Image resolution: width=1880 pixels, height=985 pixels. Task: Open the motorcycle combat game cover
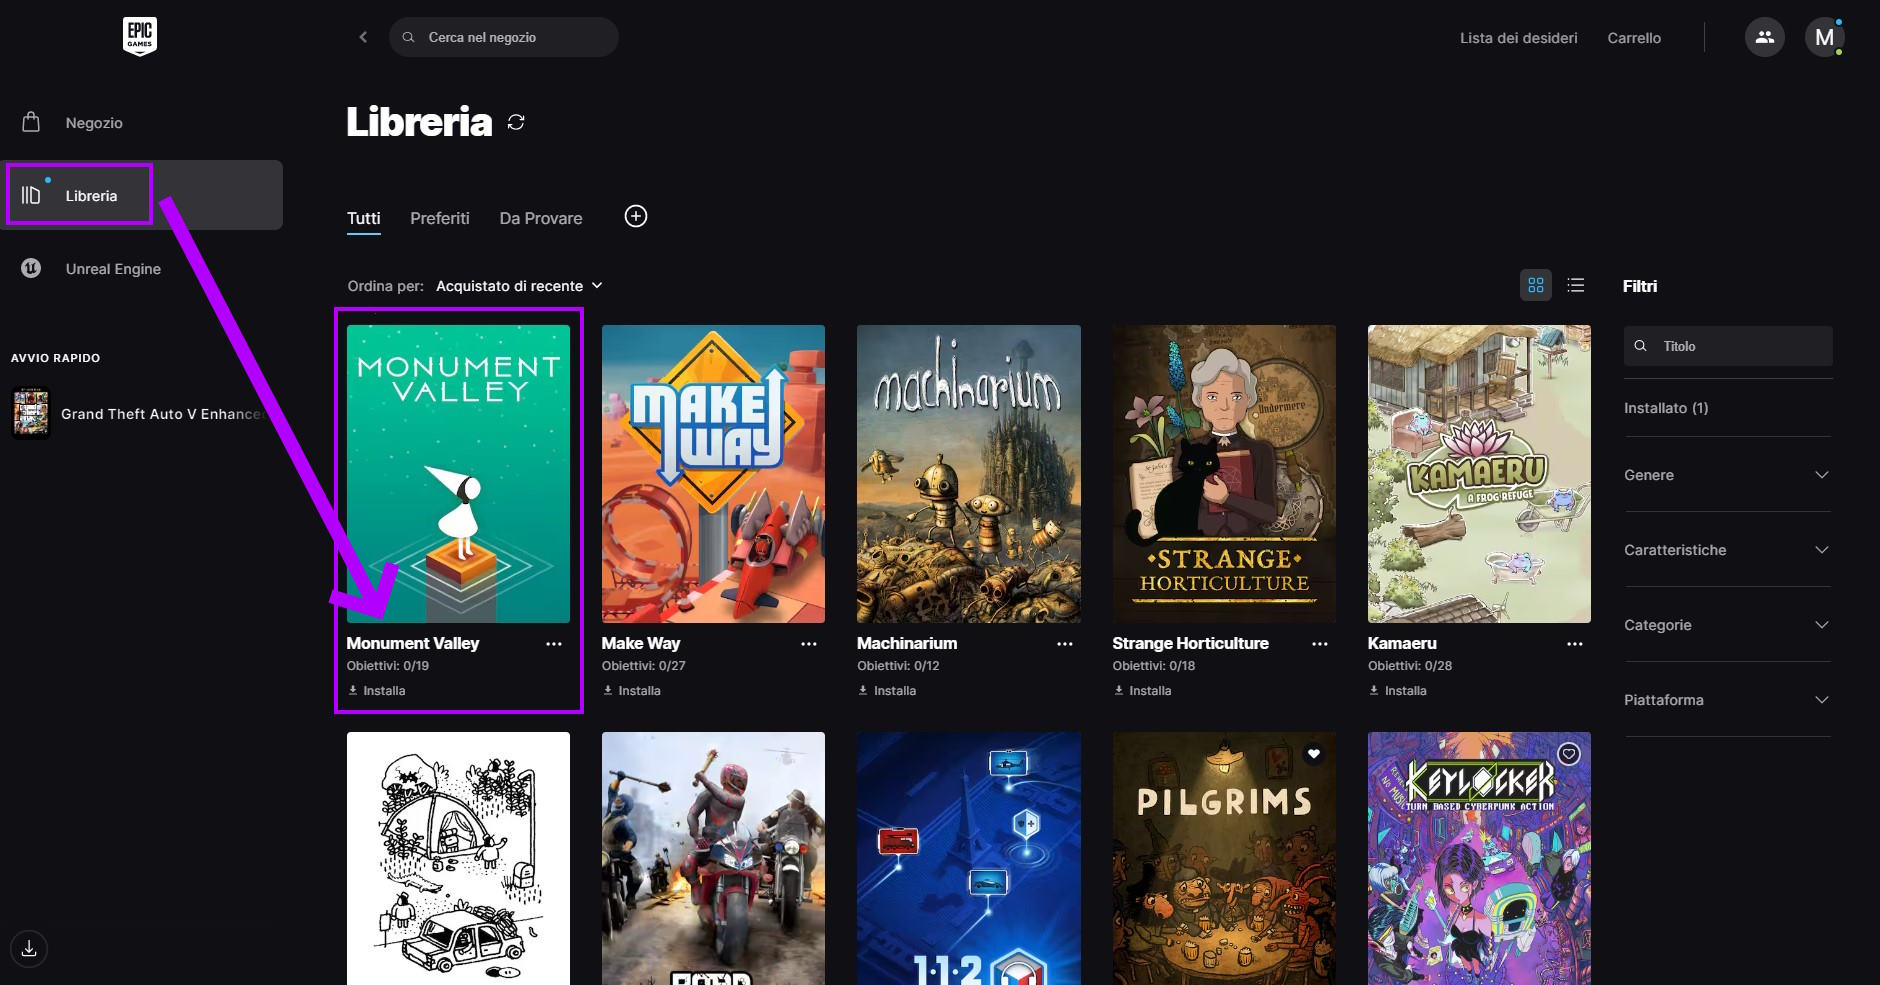tap(713, 858)
